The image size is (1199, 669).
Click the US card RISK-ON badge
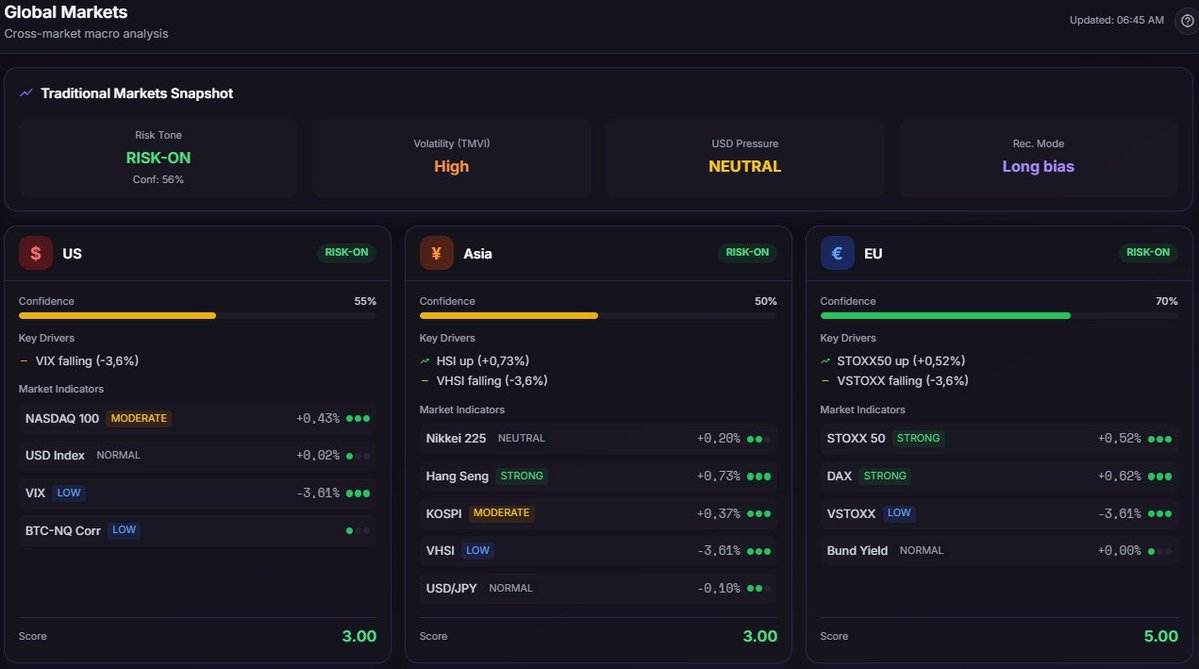tap(346, 252)
